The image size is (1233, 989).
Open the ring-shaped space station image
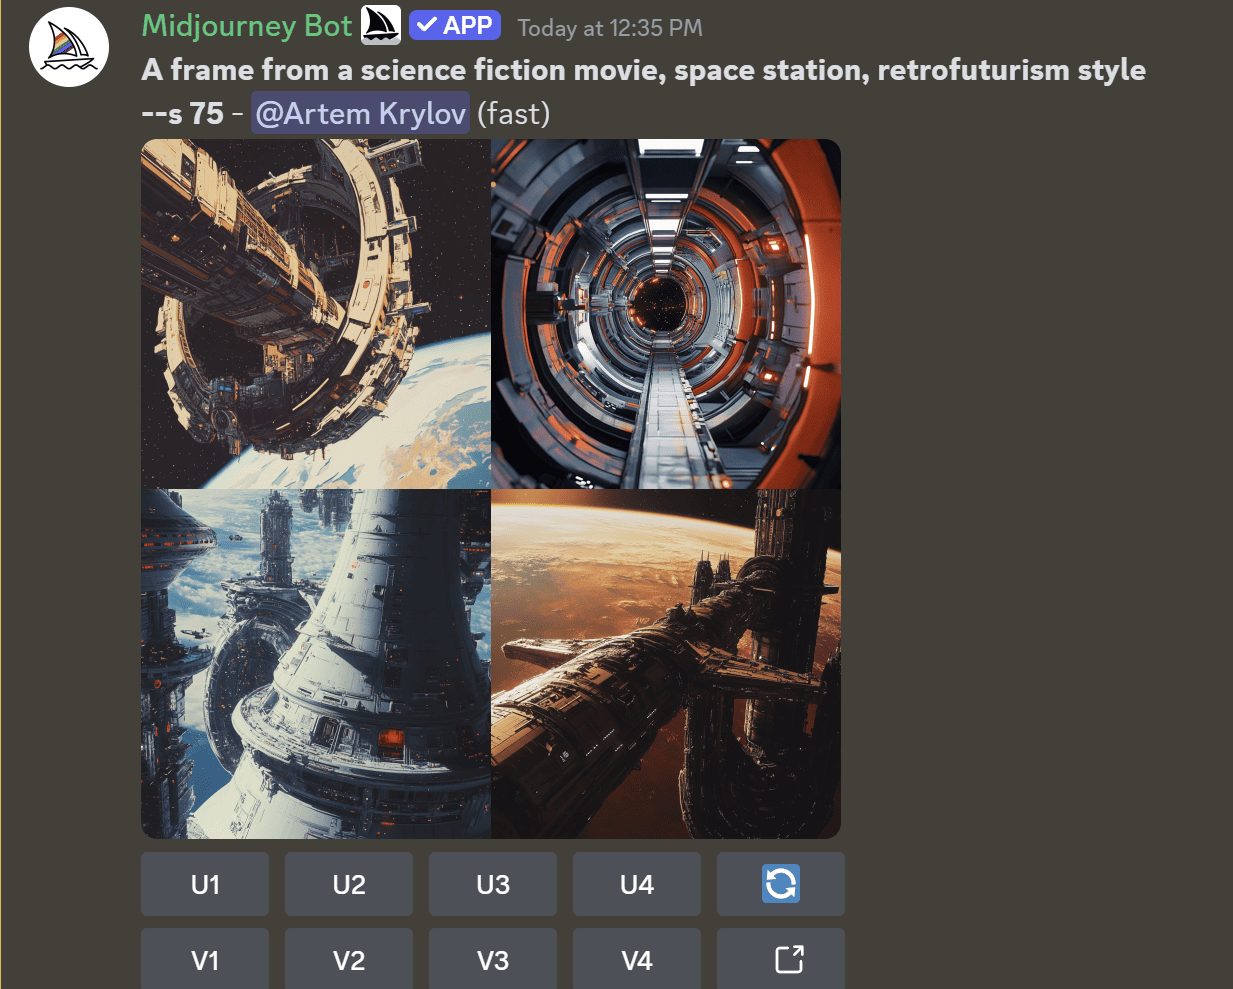316,314
